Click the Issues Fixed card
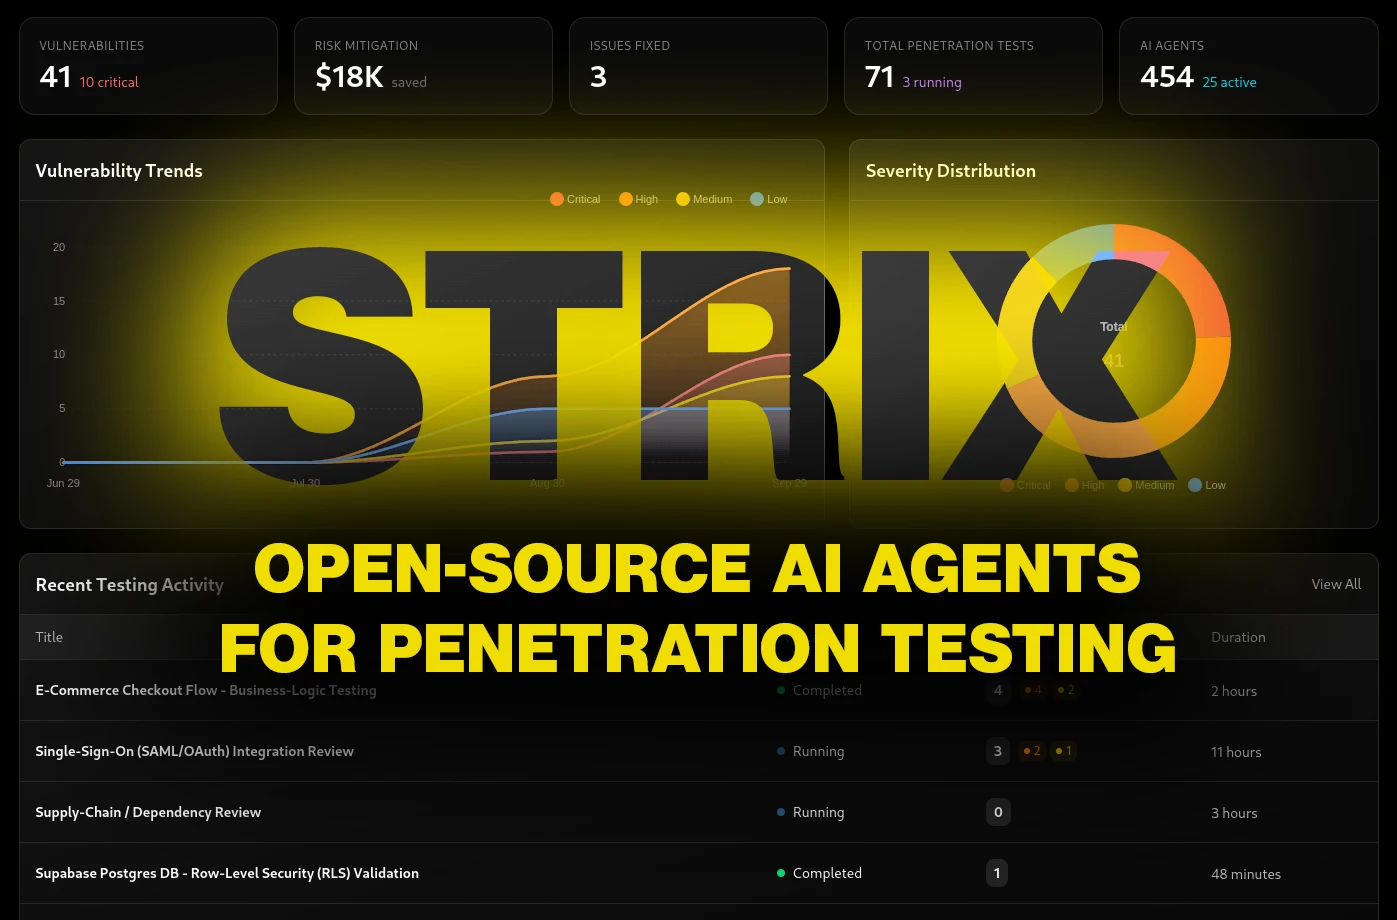Image resolution: width=1397 pixels, height=920 pixels. [x=698, y=65]
